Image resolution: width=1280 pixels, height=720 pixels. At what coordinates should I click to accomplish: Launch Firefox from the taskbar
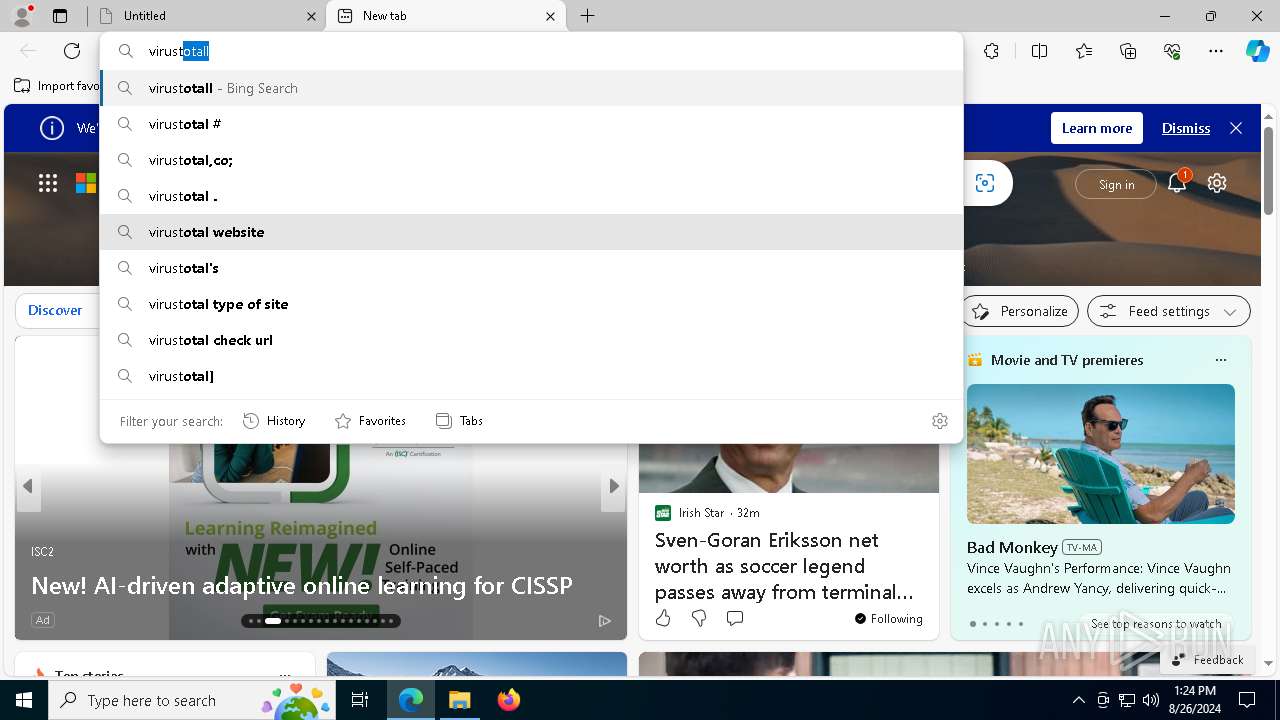(x=509, y=700)
